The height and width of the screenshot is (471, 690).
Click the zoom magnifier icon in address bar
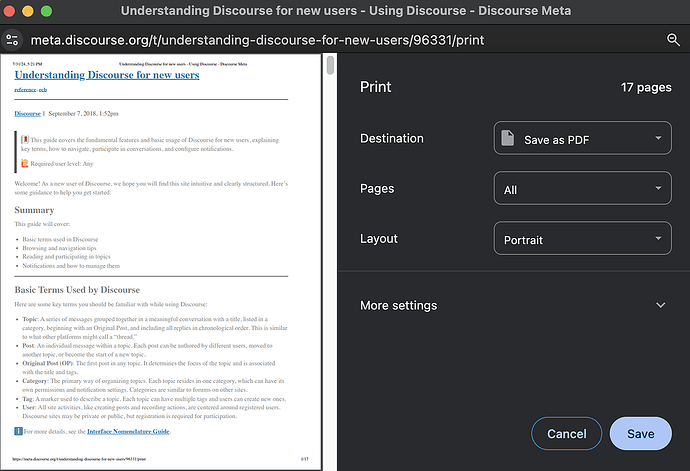[673, 39]
